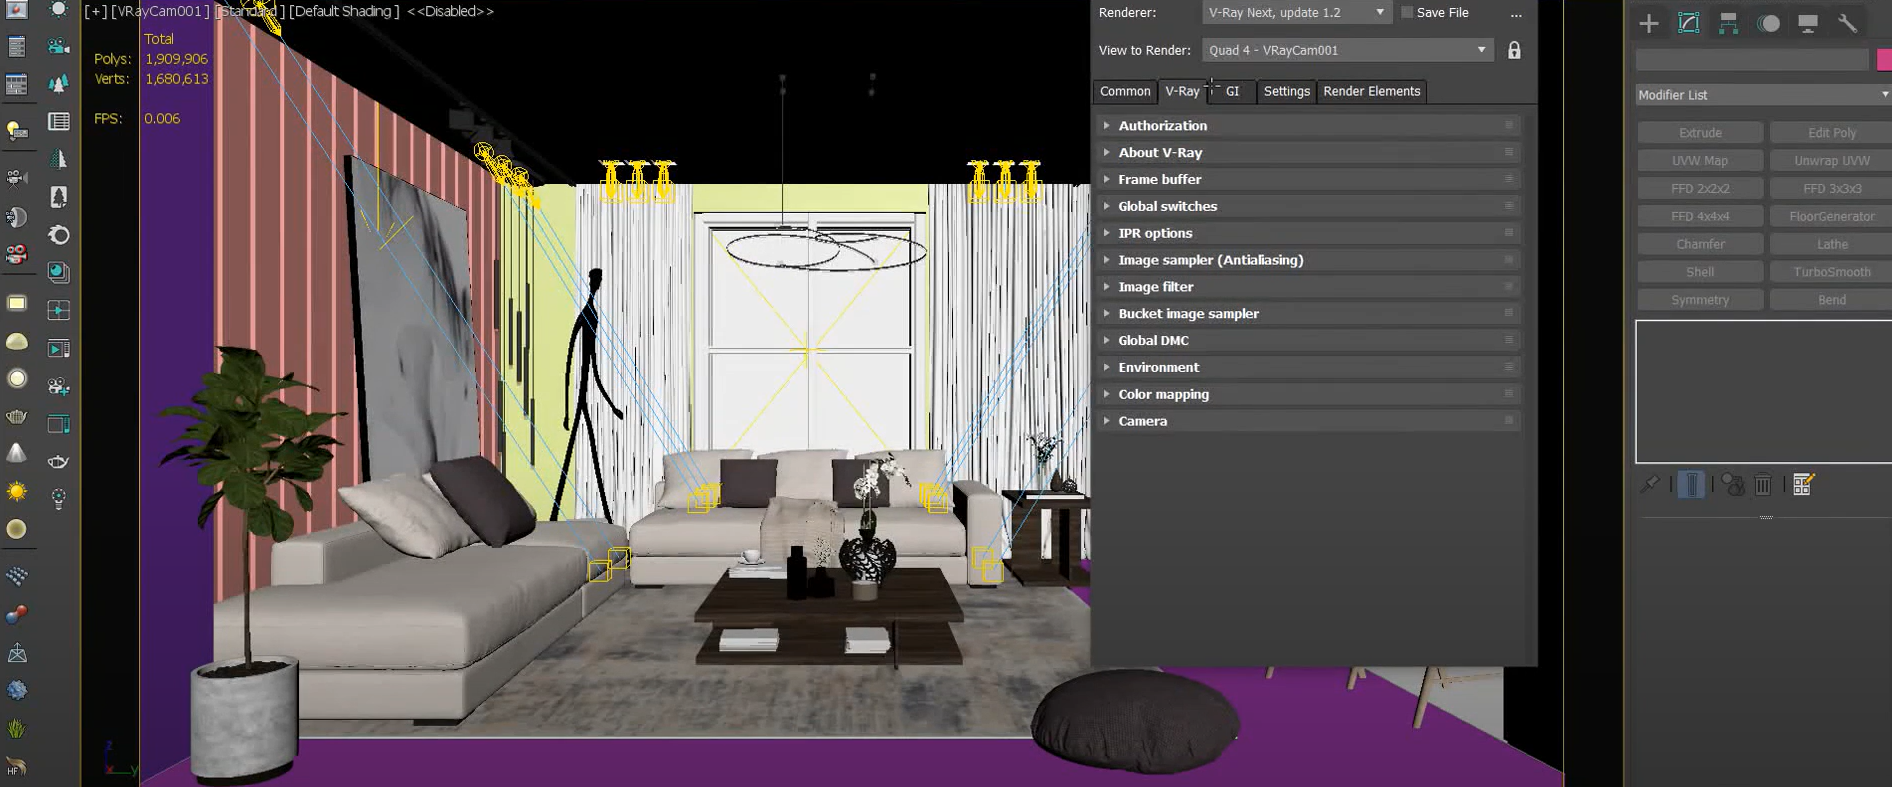The width and height of the screenshot is (1892, 787).
Task: Open the Display panel monitor icon
Action: (1808, 23)
